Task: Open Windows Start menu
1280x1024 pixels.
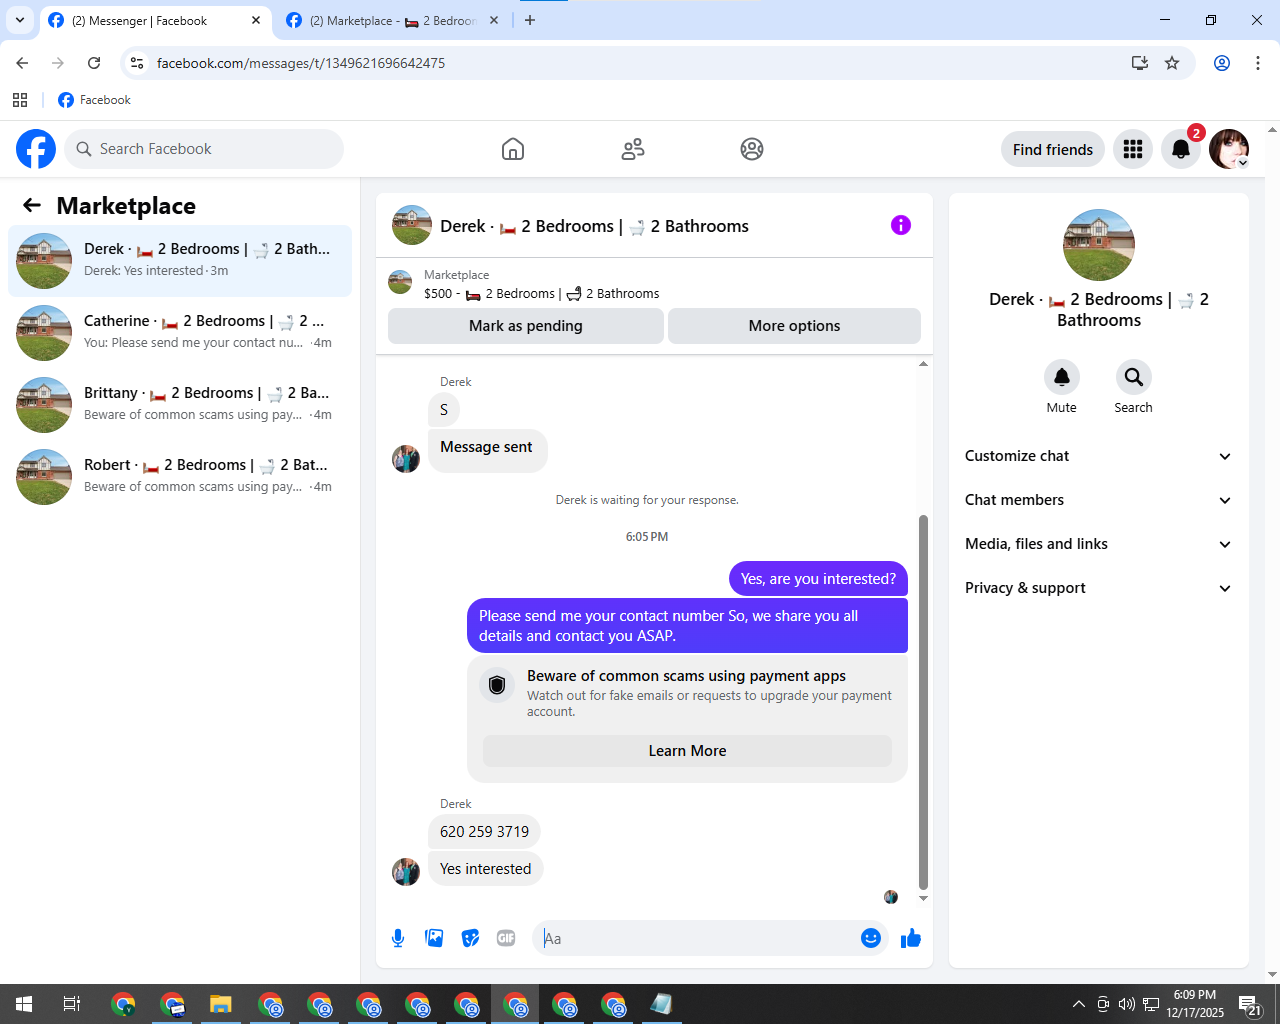Action: pyautogui.click(x=24, y=1004)
